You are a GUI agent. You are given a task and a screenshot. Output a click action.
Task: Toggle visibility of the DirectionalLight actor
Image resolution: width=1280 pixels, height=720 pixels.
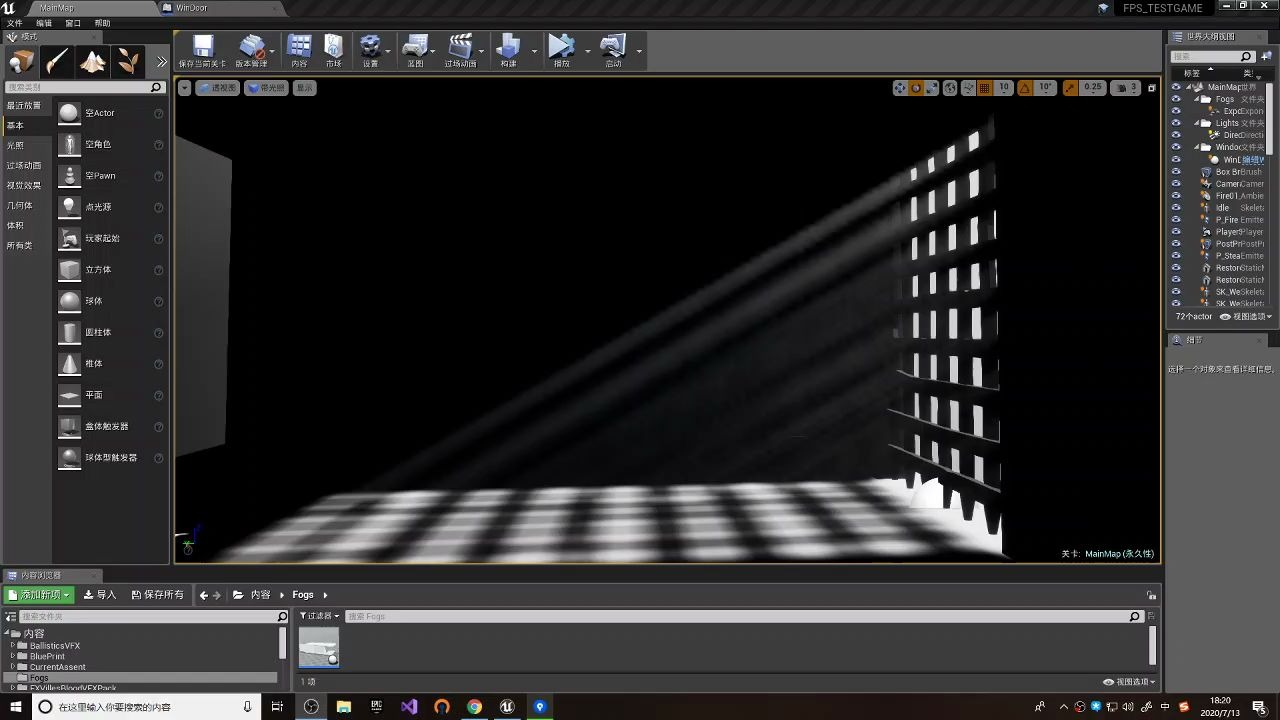click(x=1175, y=135)
